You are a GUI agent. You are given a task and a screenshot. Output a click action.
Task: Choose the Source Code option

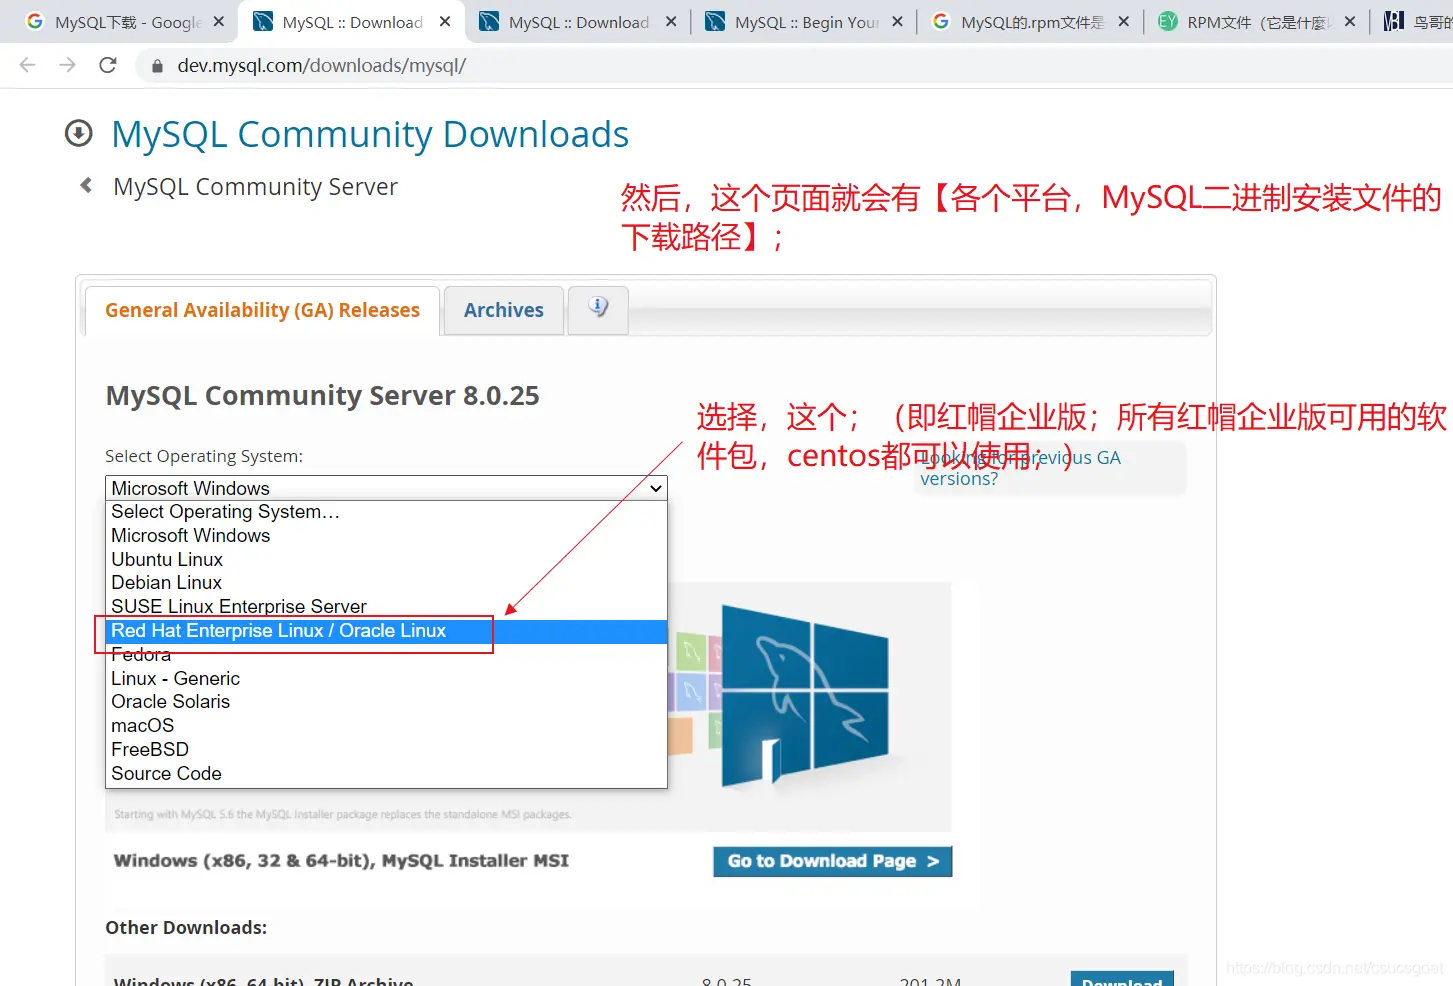point(386,774)
